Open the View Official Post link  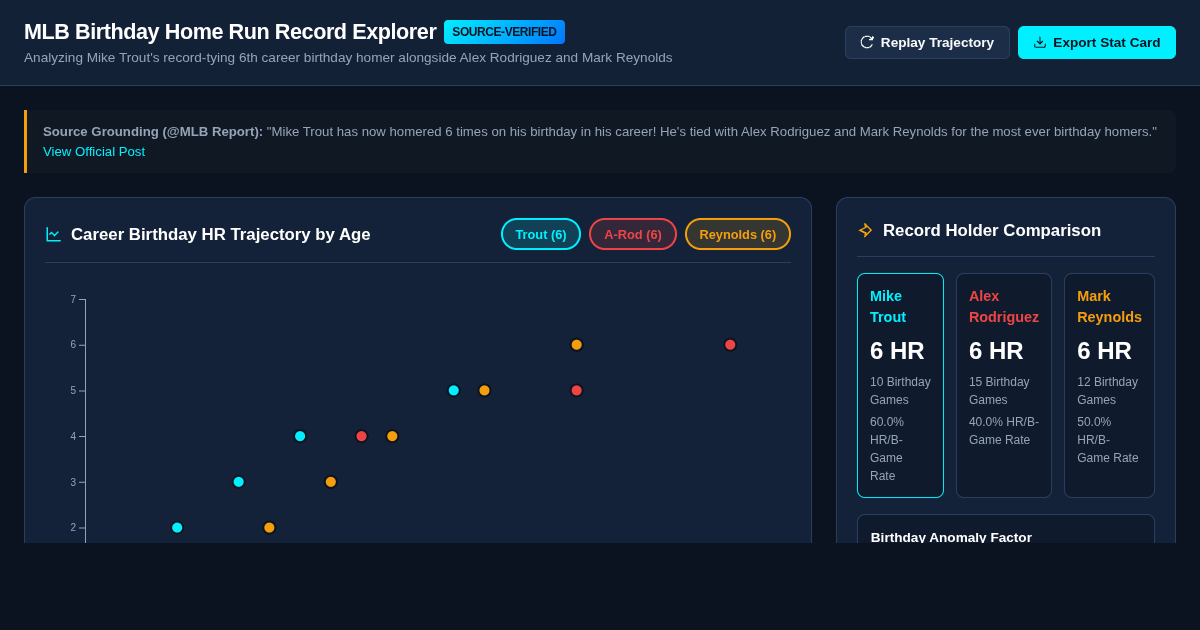94,152
